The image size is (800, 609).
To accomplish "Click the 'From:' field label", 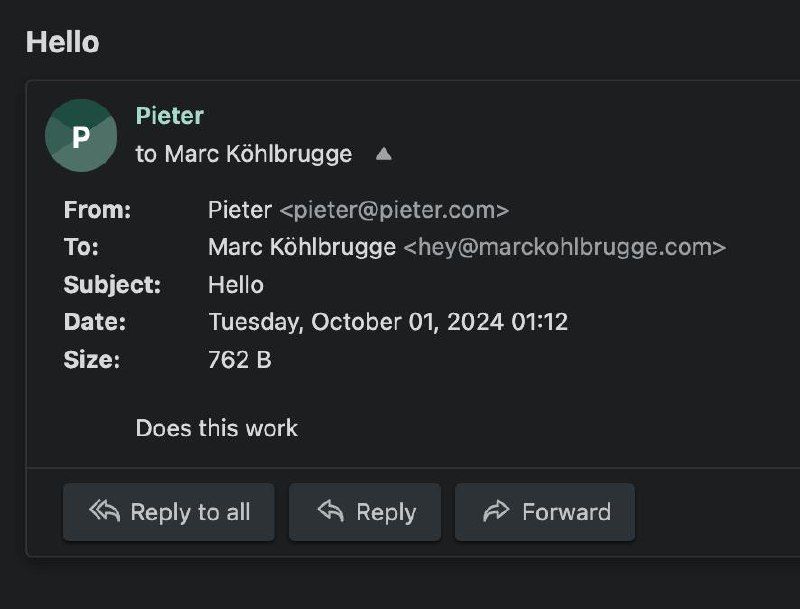I will point(97,210).
